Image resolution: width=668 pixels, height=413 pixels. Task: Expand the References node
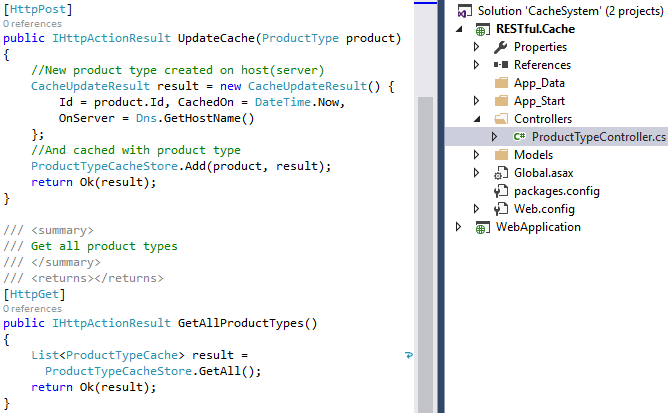coord(477,65)
